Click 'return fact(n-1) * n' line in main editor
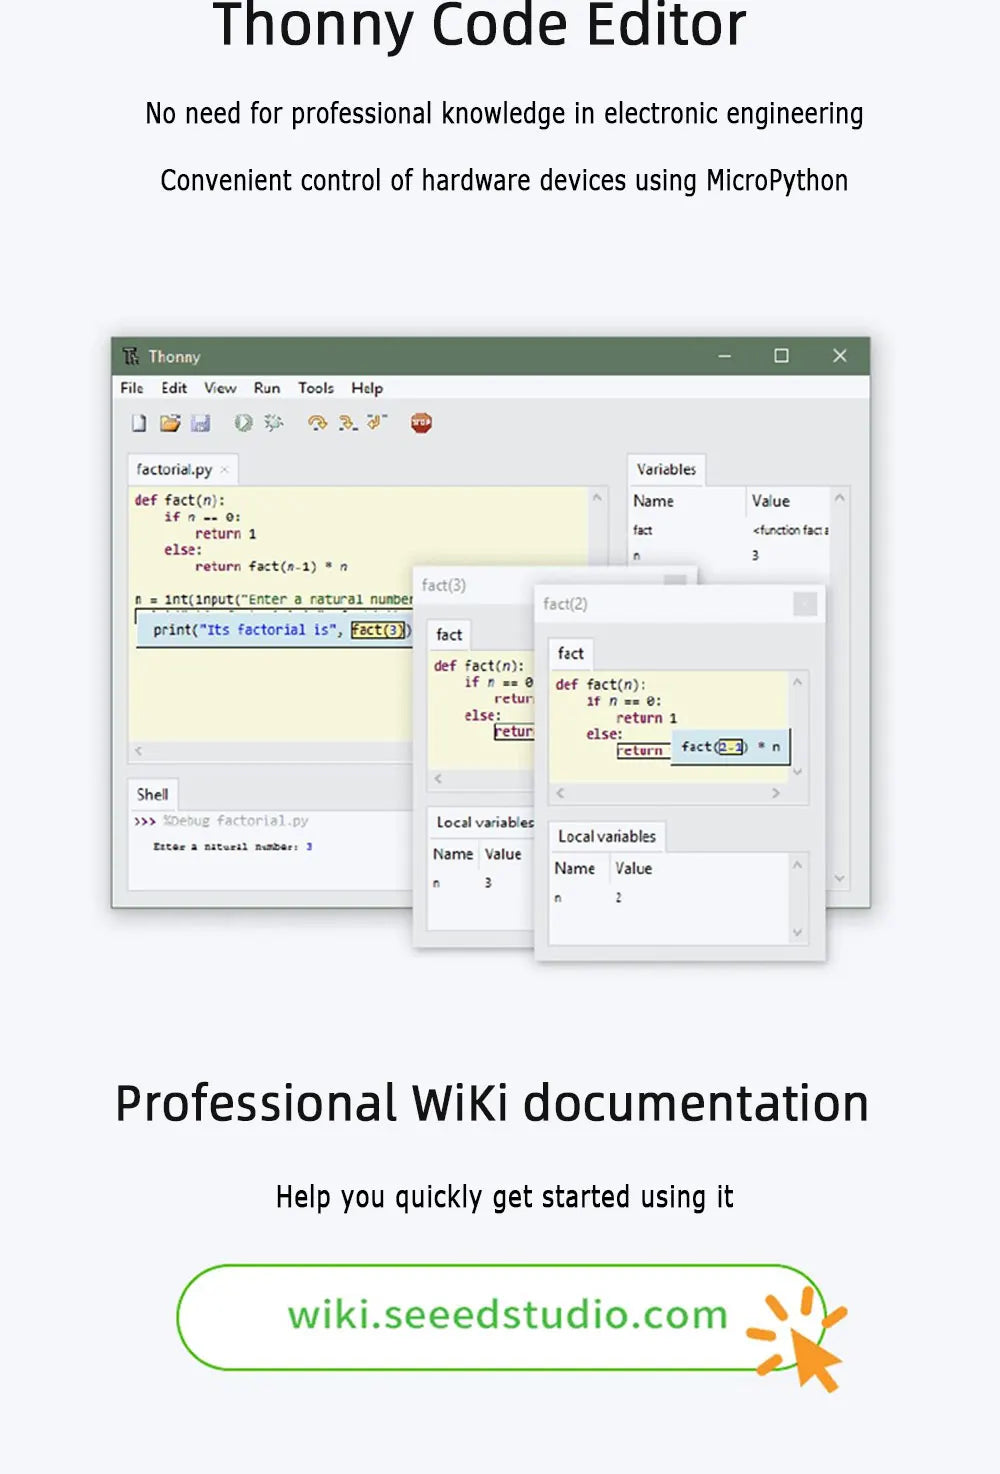 point(271,566)
